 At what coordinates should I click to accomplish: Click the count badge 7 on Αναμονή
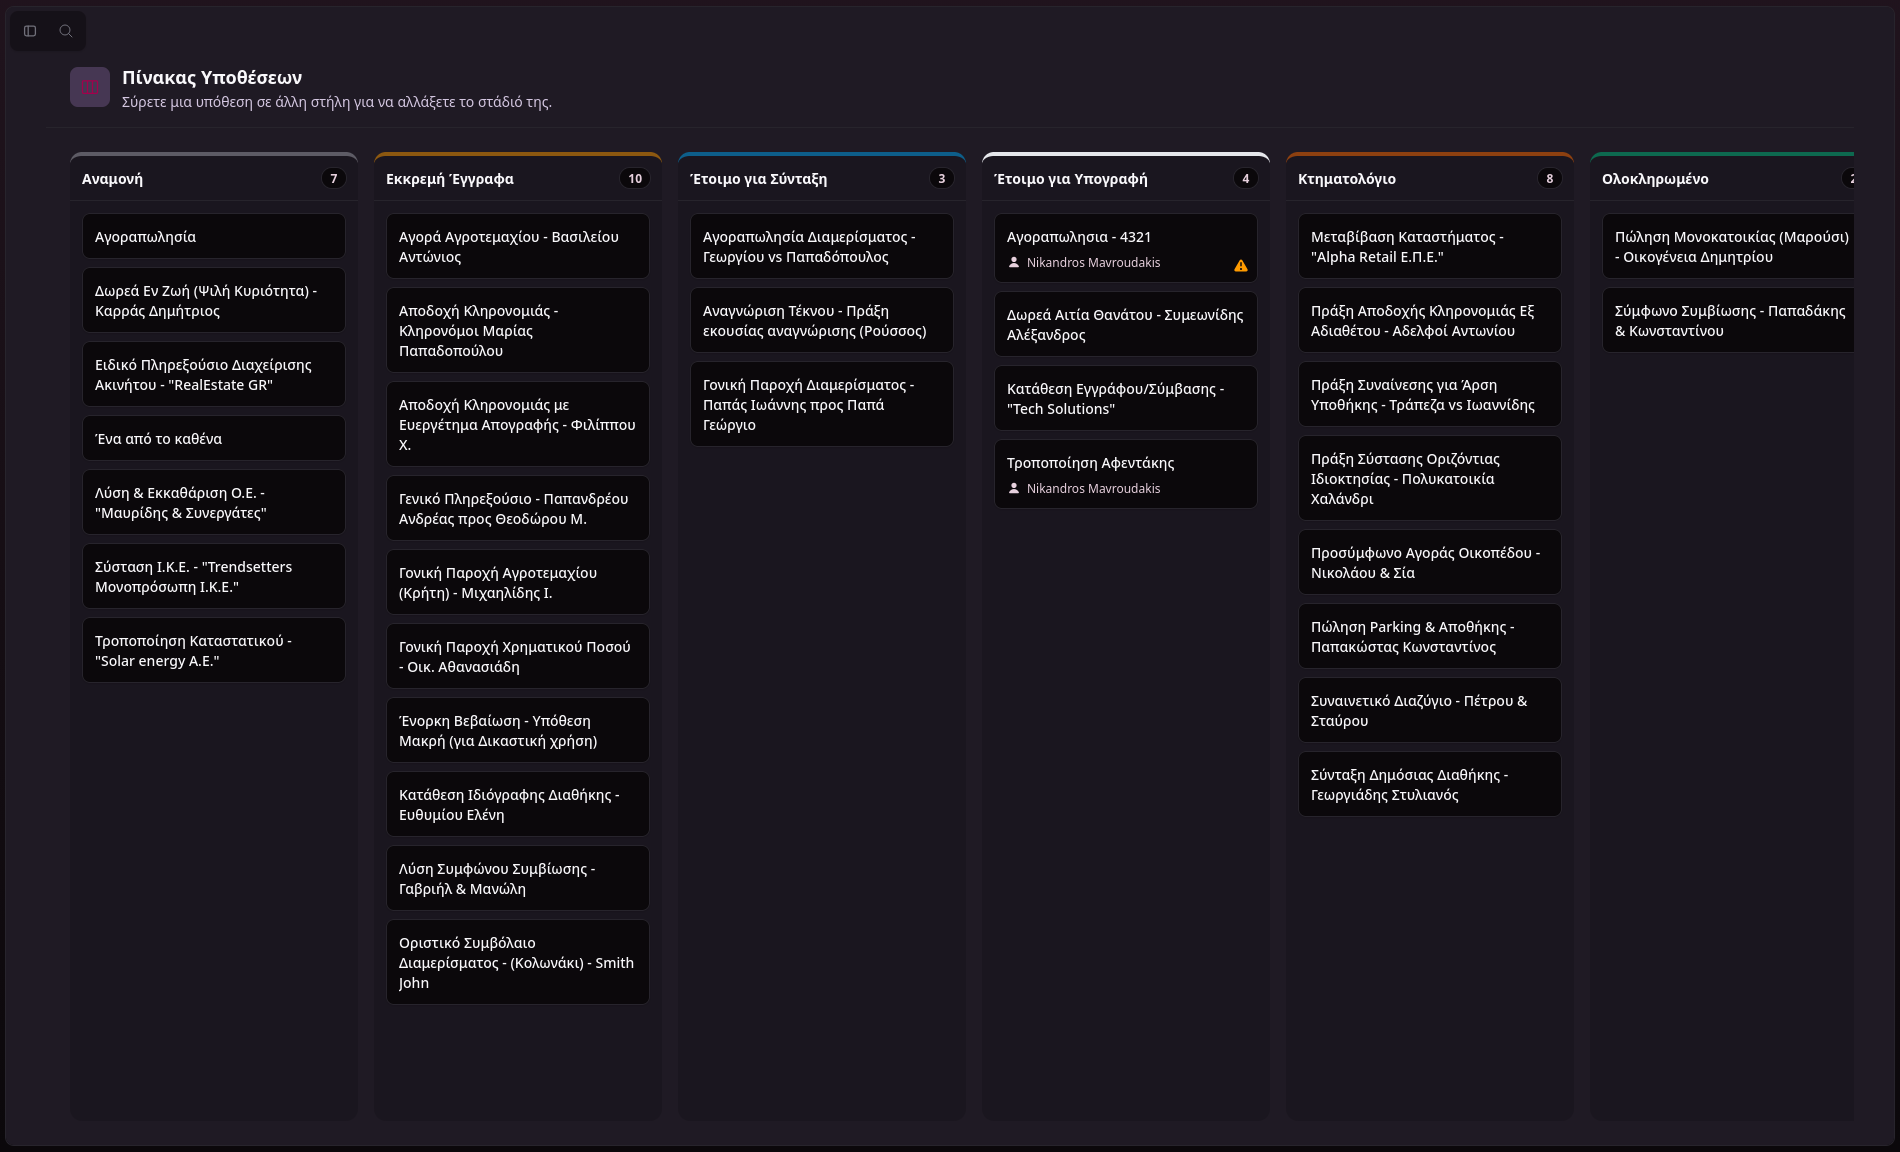click(x=334, y=178)
